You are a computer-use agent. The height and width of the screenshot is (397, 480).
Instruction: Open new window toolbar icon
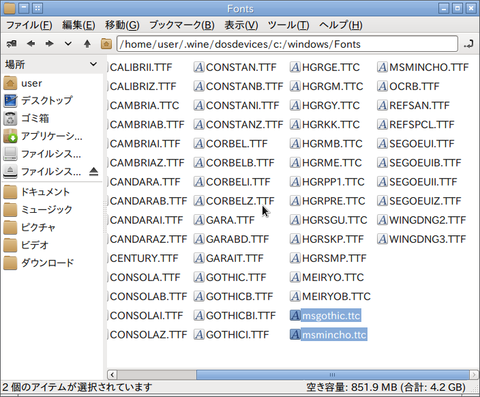tap(12, 44)
